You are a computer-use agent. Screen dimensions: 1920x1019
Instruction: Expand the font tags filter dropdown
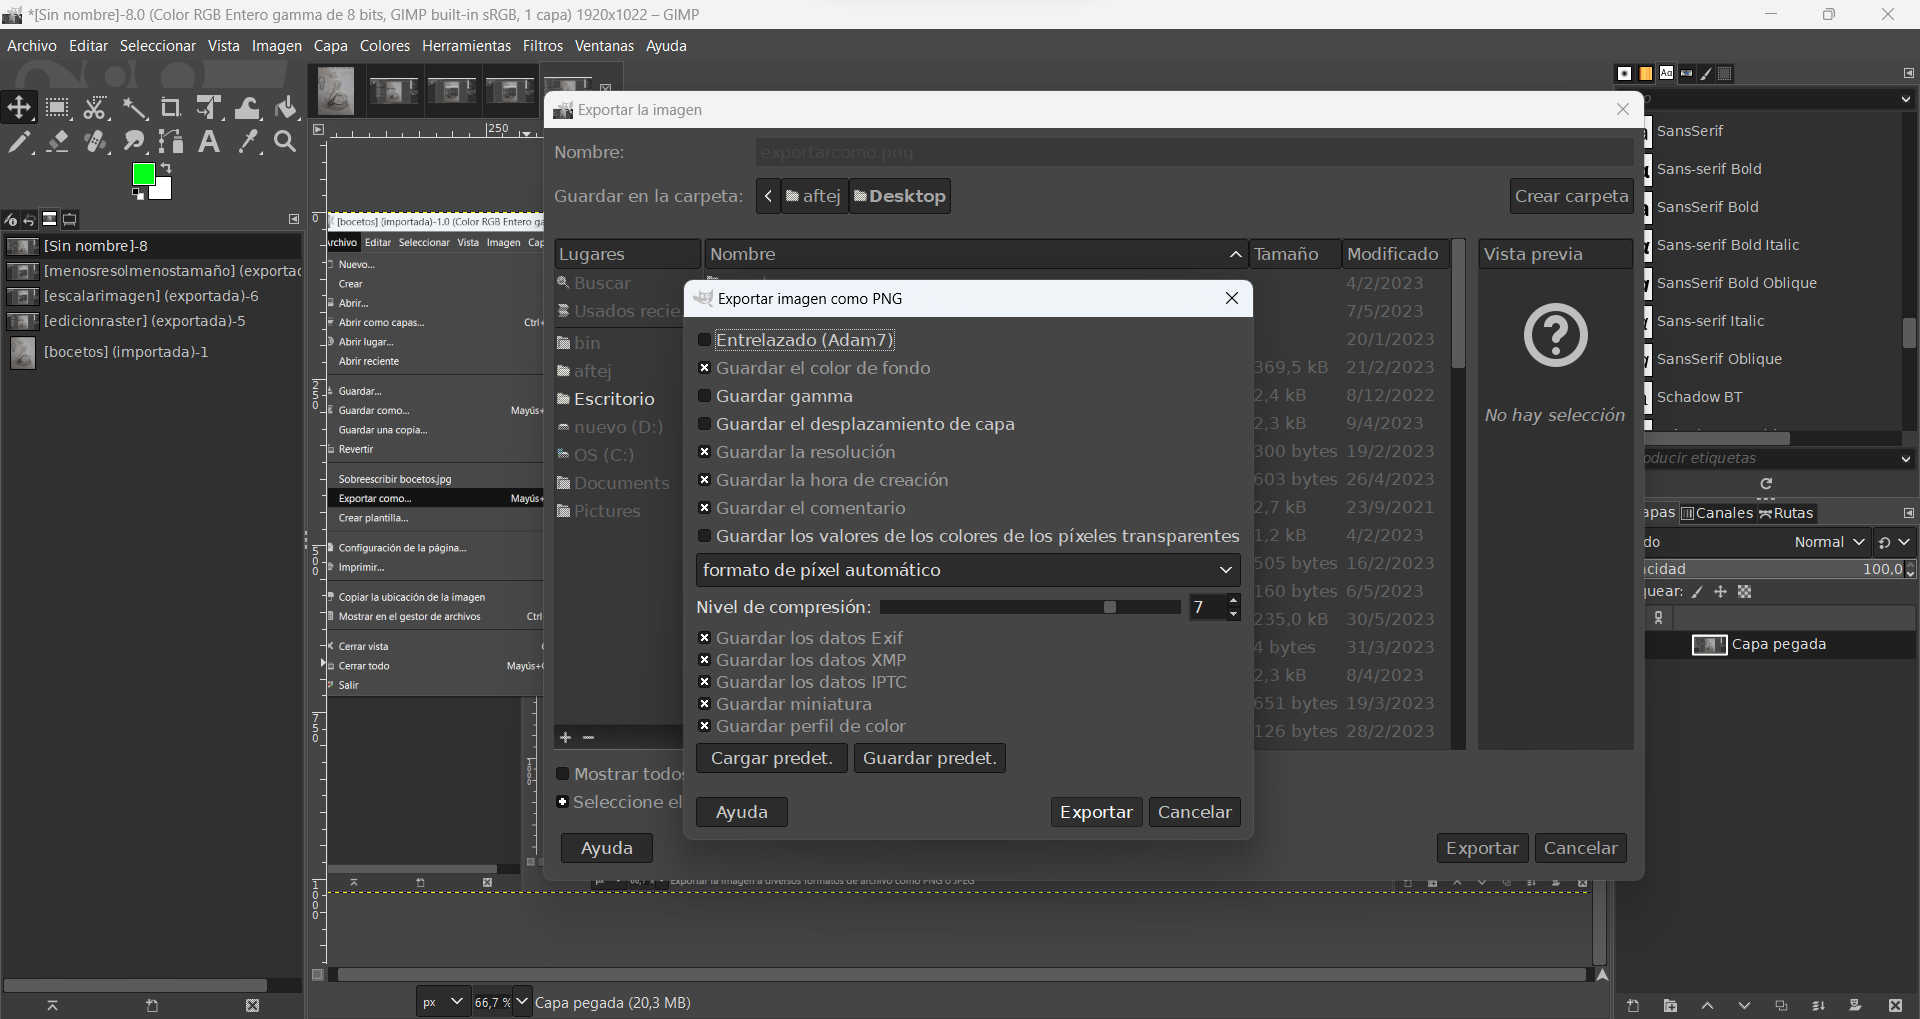click(1906, 458)
